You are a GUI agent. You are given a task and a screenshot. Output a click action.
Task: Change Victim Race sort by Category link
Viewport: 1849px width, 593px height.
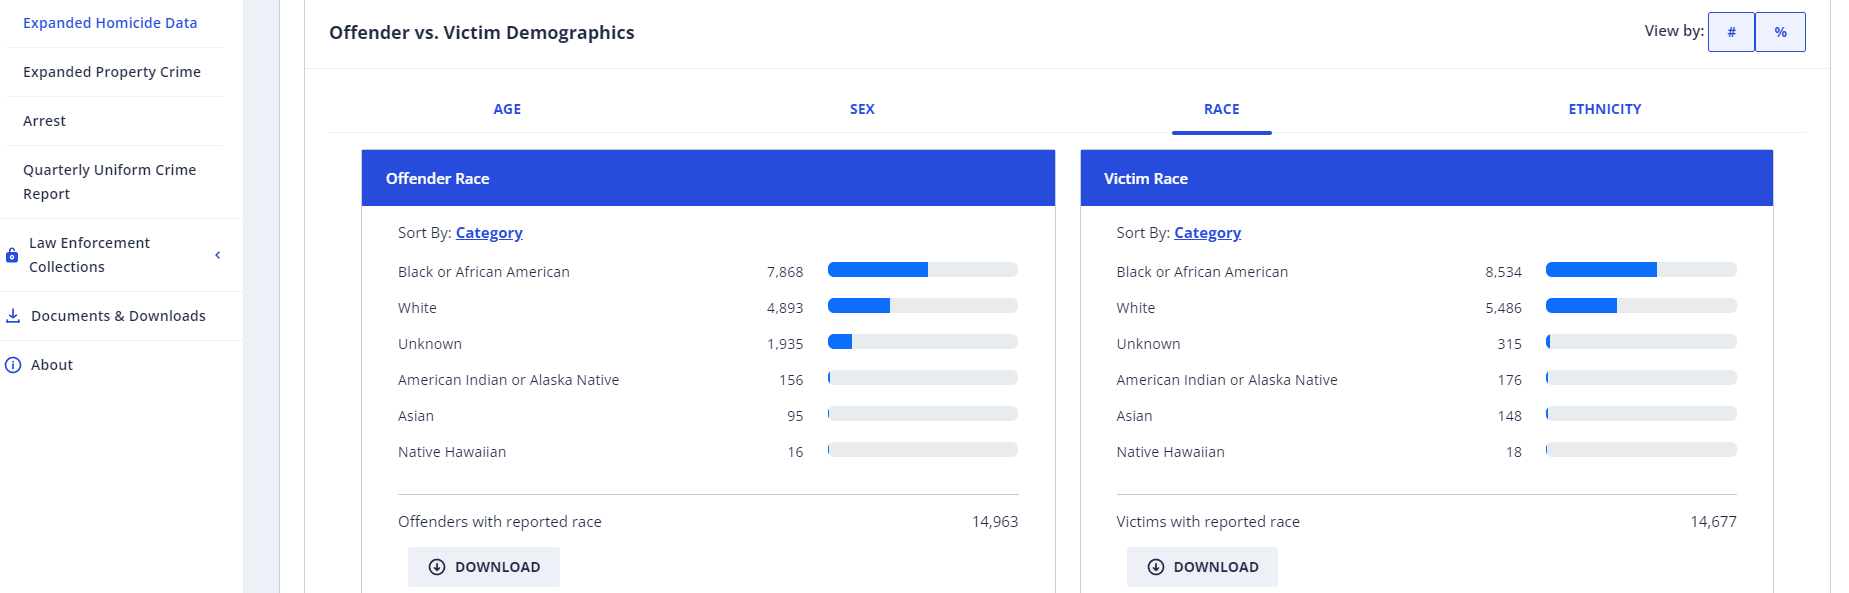click(x=1207, y=233)
